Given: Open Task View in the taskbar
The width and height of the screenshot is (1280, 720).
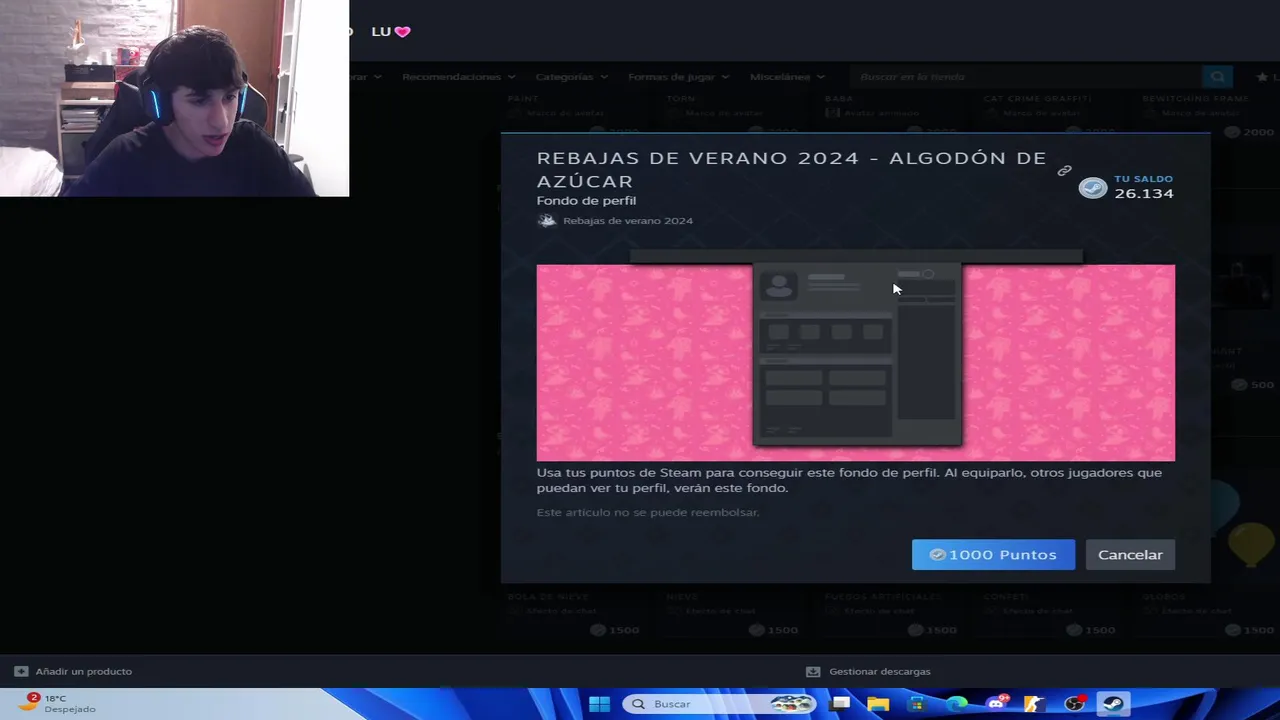Looking at the screenshot, I should click(x=840, y=704).
